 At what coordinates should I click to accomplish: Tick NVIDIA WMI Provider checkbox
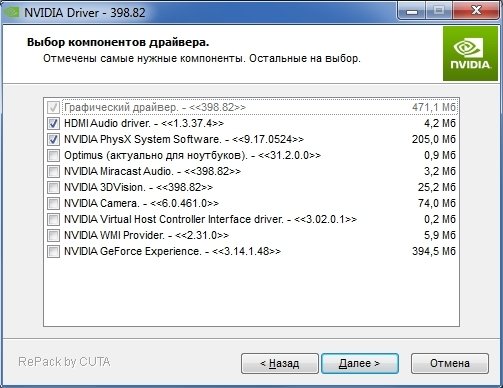point(53,235)
